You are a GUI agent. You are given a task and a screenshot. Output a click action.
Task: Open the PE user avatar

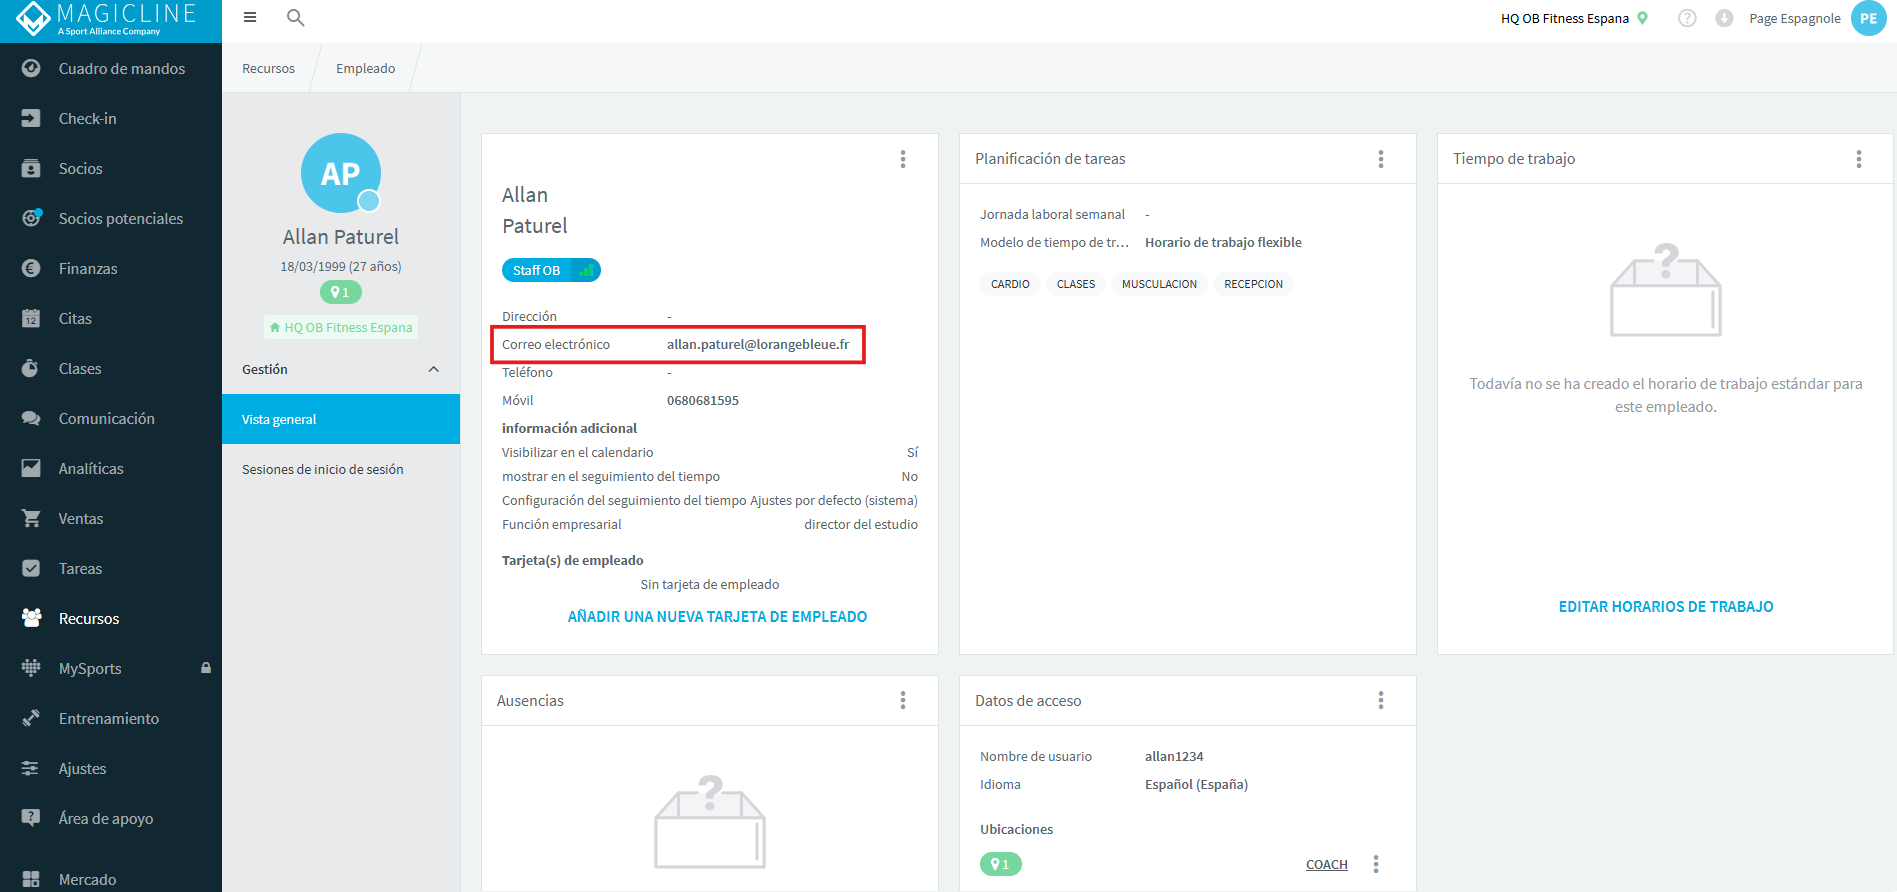pyautogui.click(x=1868, y=18)
